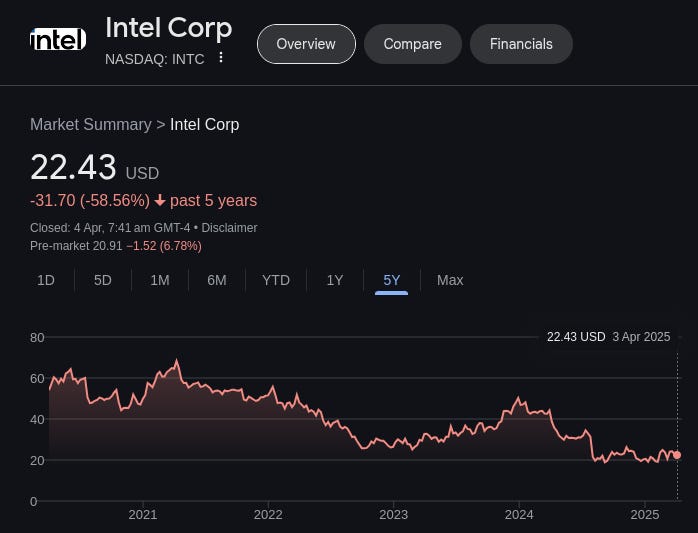The image size is (698, 533).
Task: Select the 5D time range
Action: [x=103, y=280]
